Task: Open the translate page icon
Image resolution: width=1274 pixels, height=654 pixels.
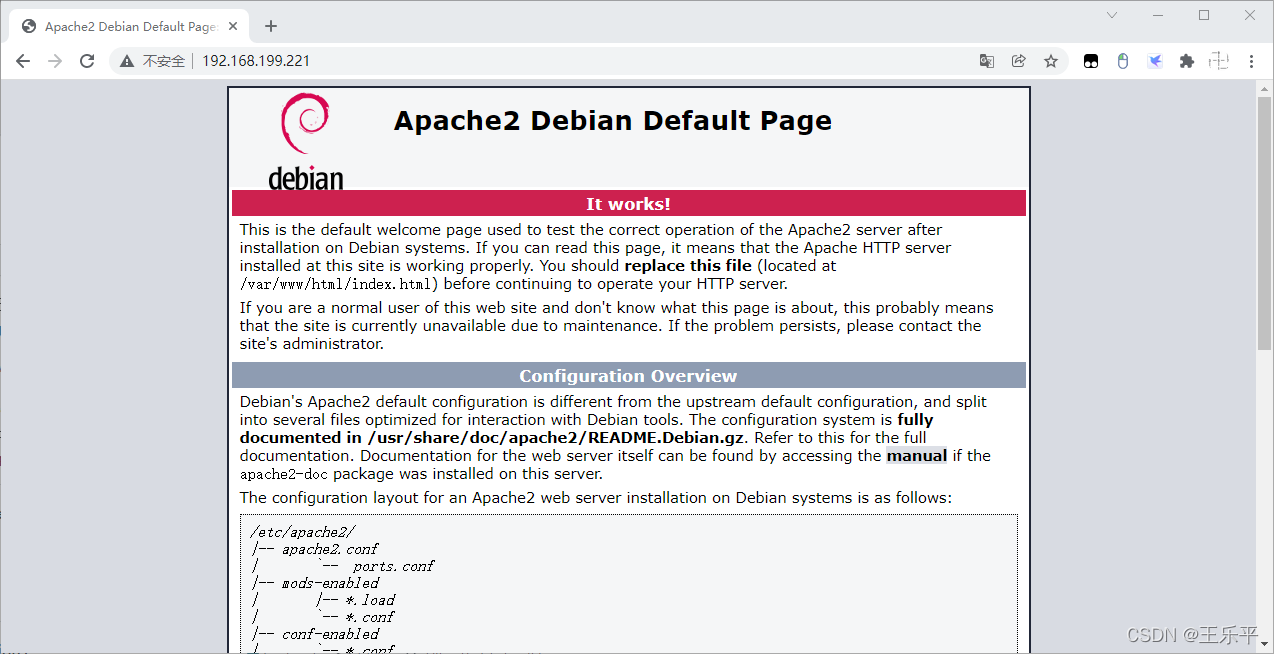Action: click(x=987, y=61)
